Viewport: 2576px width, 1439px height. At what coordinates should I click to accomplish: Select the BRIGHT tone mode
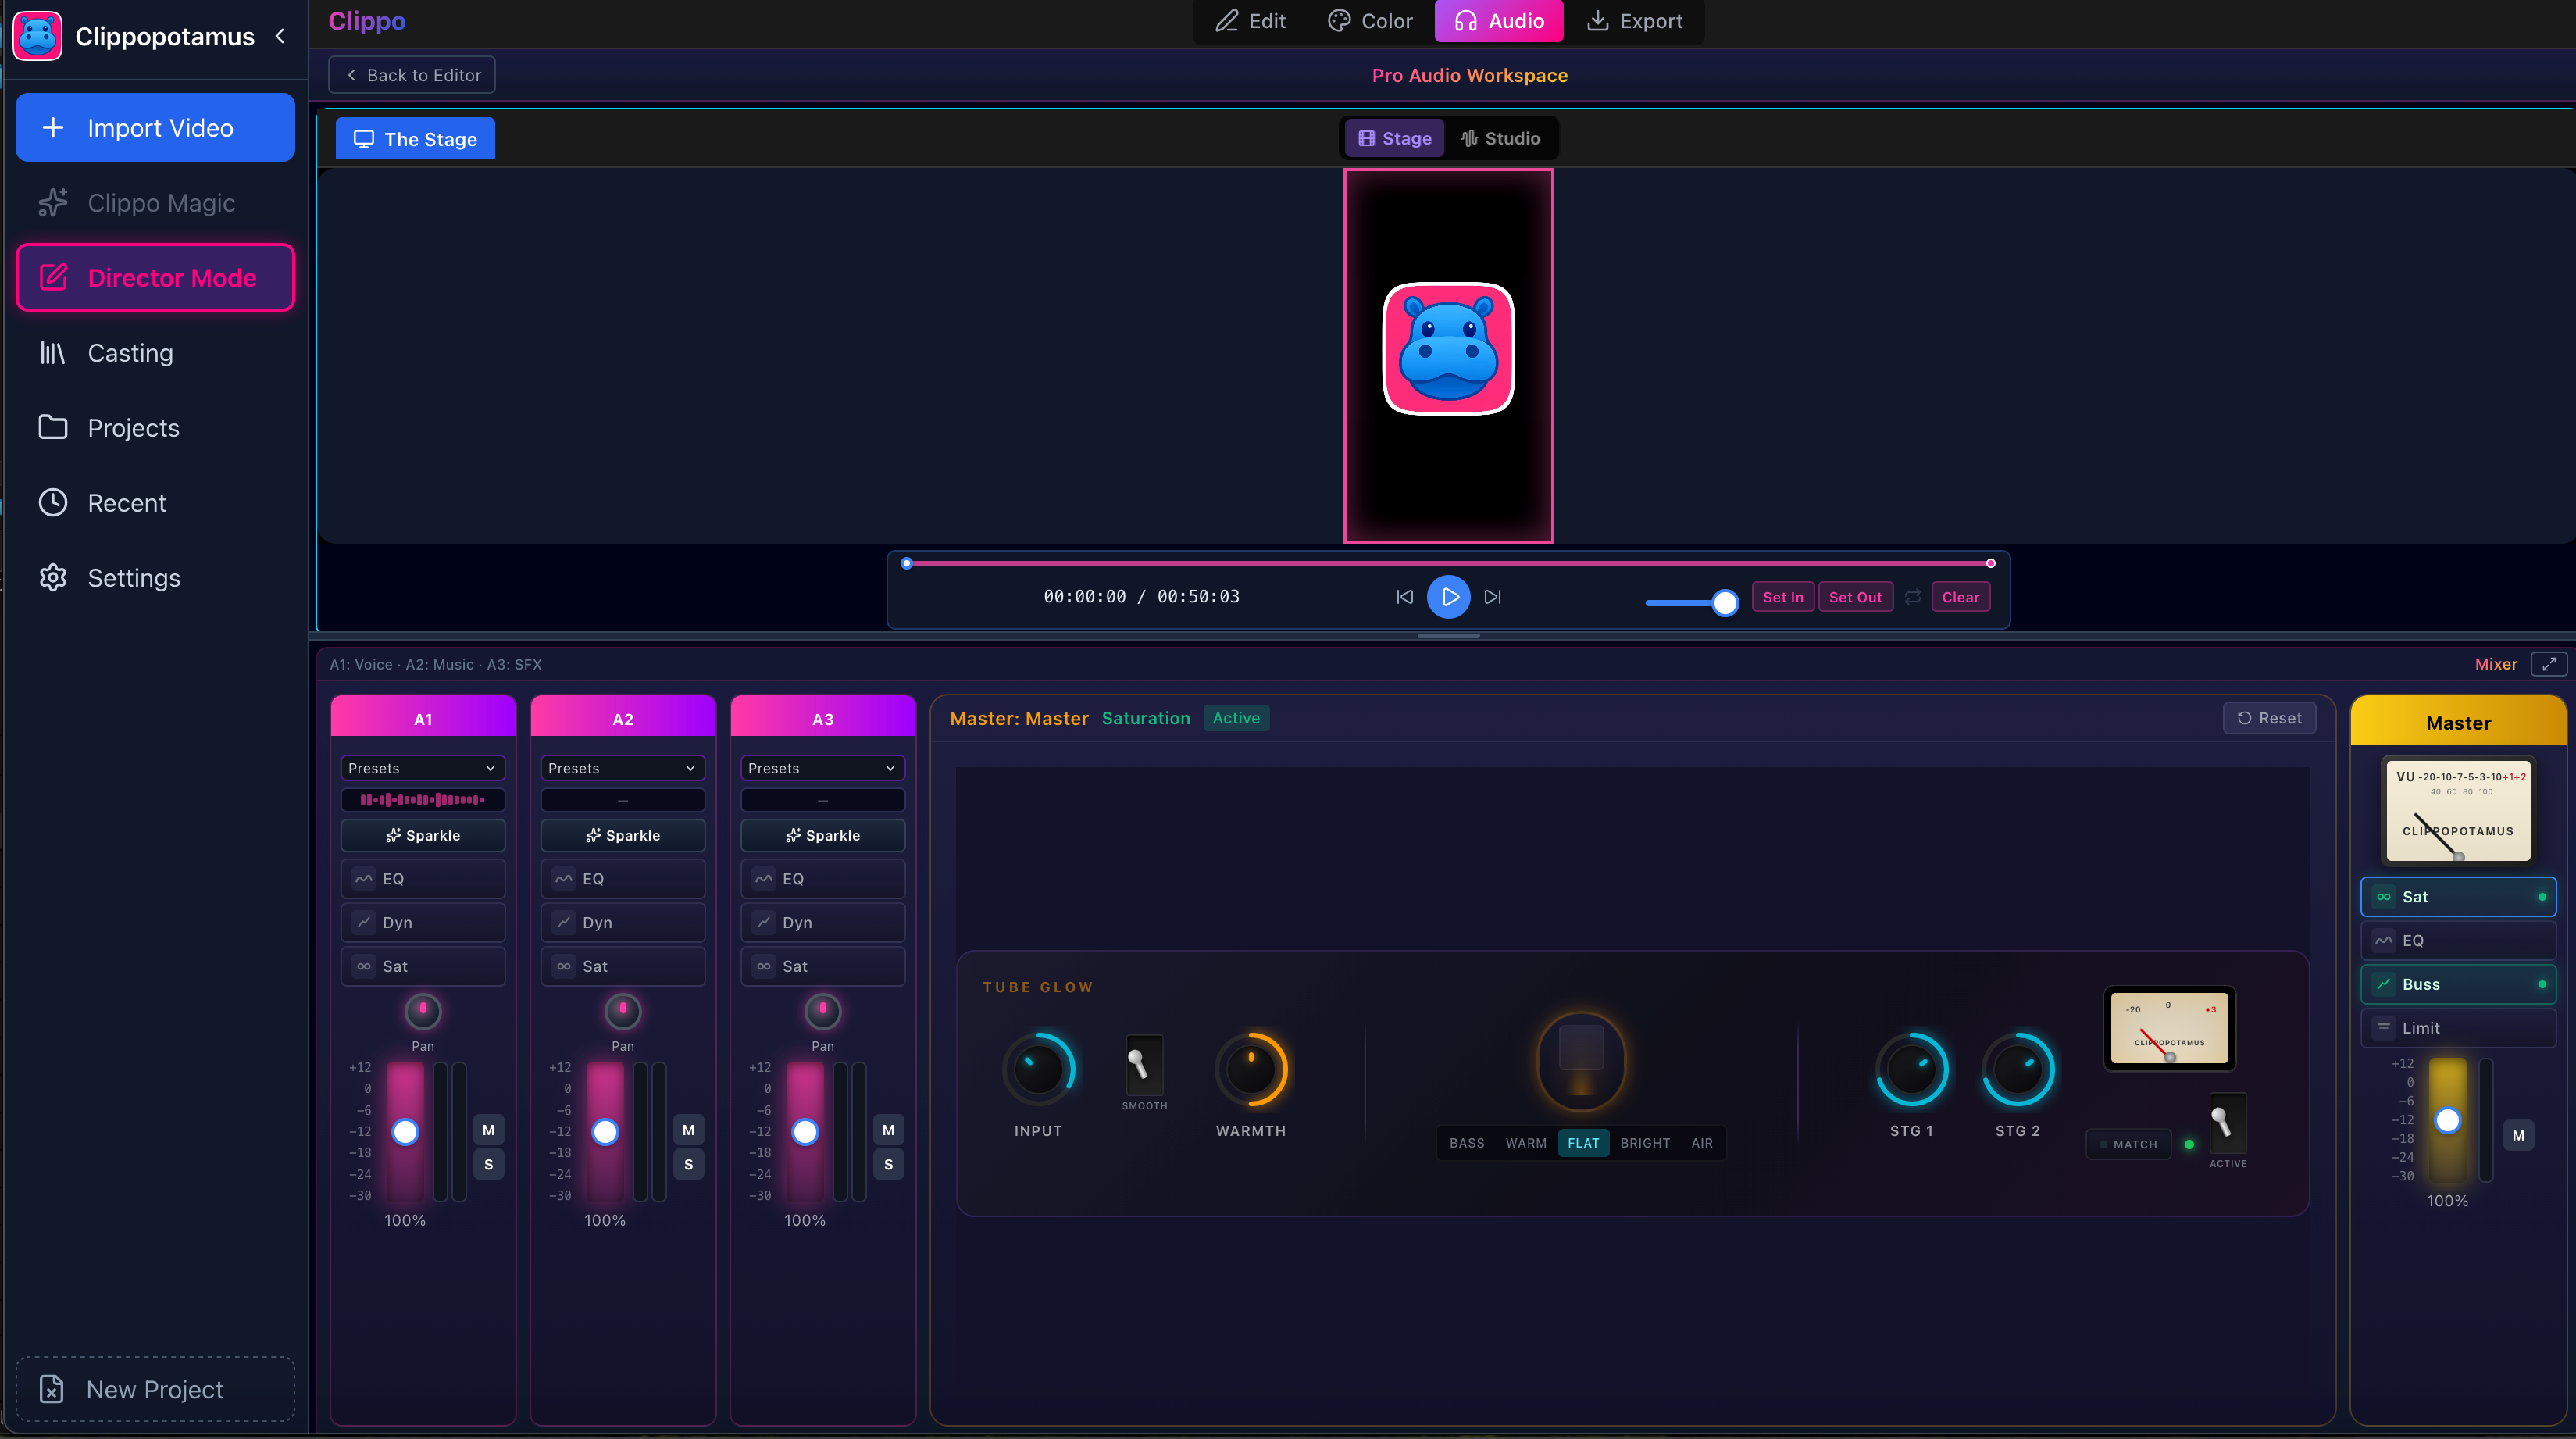pos(1644,1143)
